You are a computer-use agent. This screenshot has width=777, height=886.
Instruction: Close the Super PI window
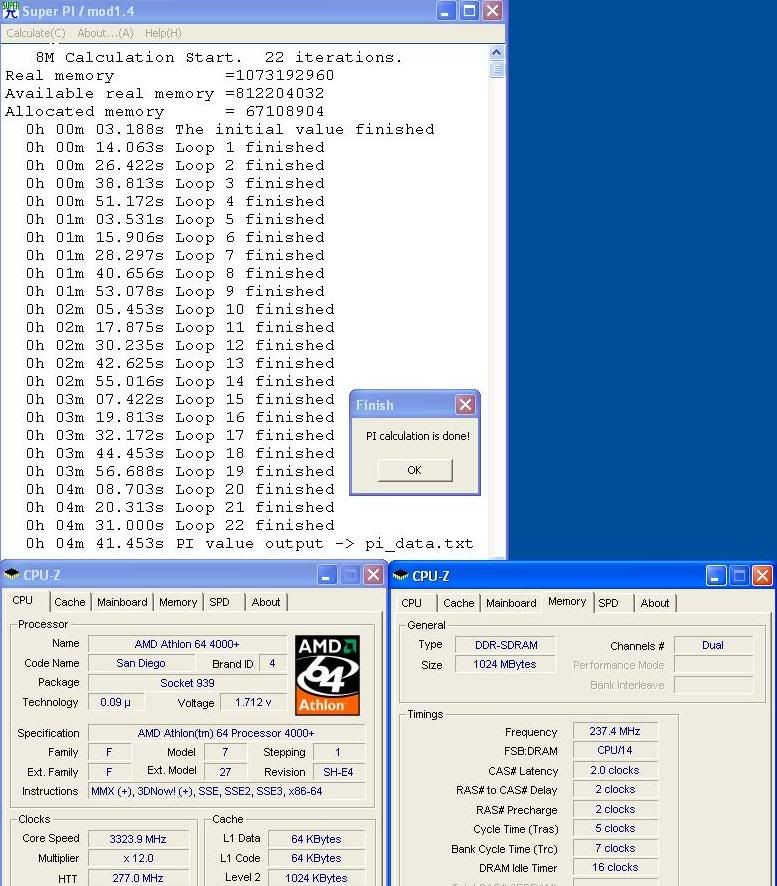tap(493, 11)
